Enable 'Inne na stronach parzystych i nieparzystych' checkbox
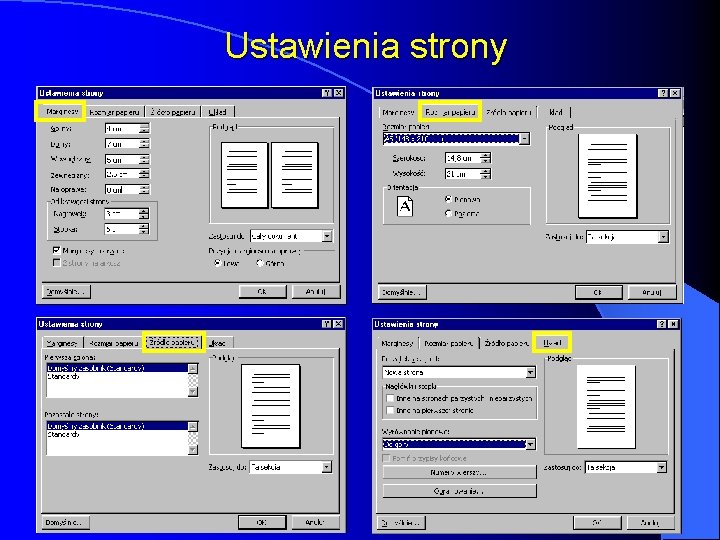720x540 pixels. 390,398
